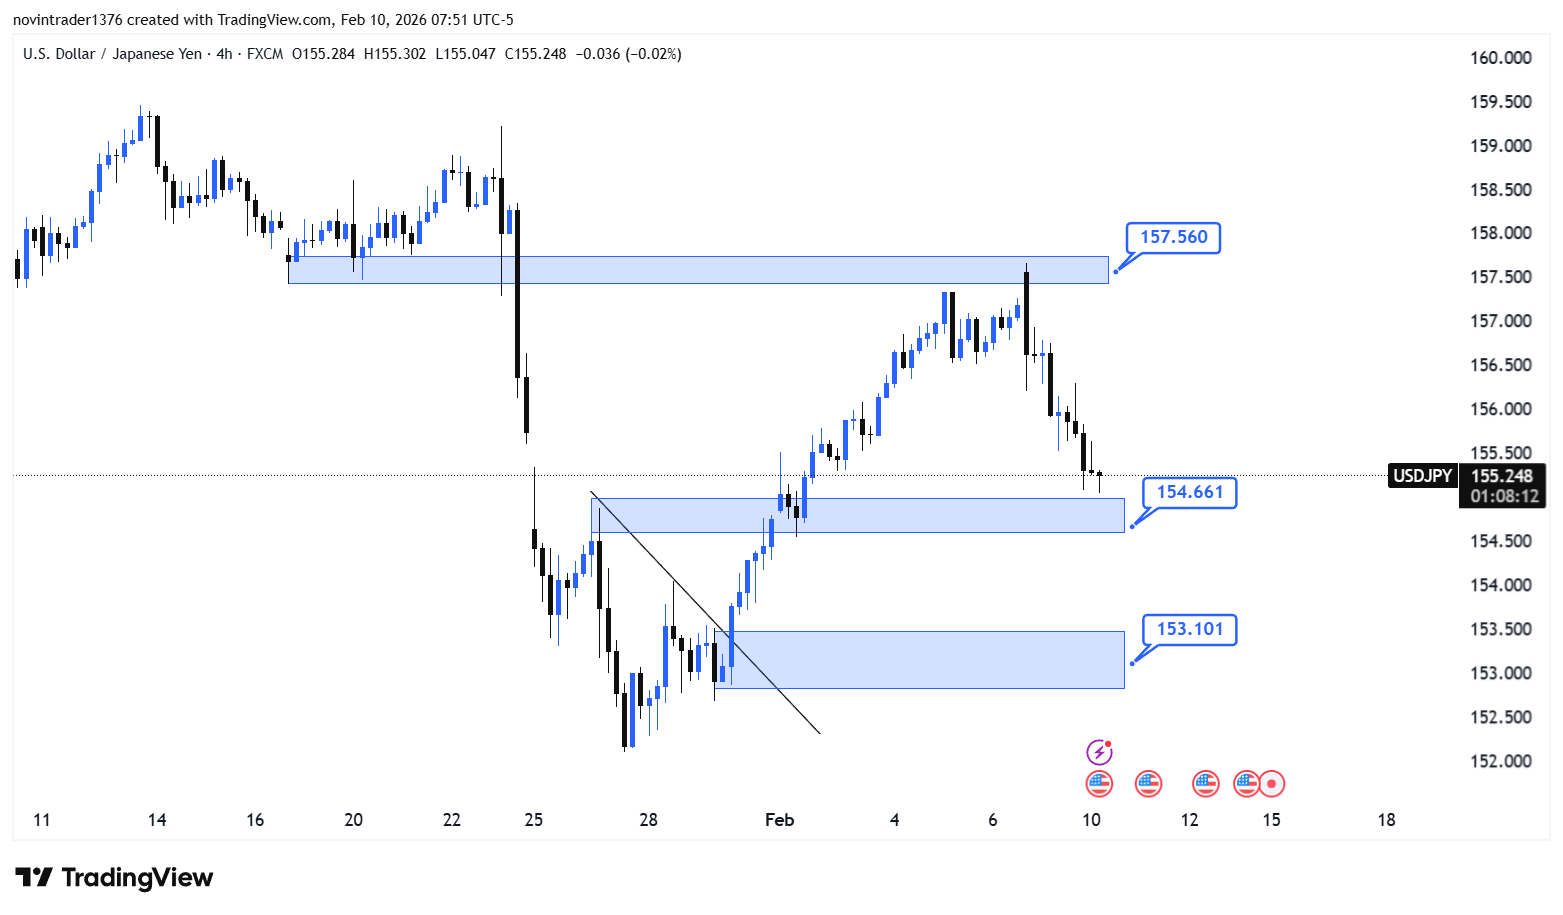Select the 157.560 price callout label
This screenshot has height=915, width=1563.
click(1173, 238)
